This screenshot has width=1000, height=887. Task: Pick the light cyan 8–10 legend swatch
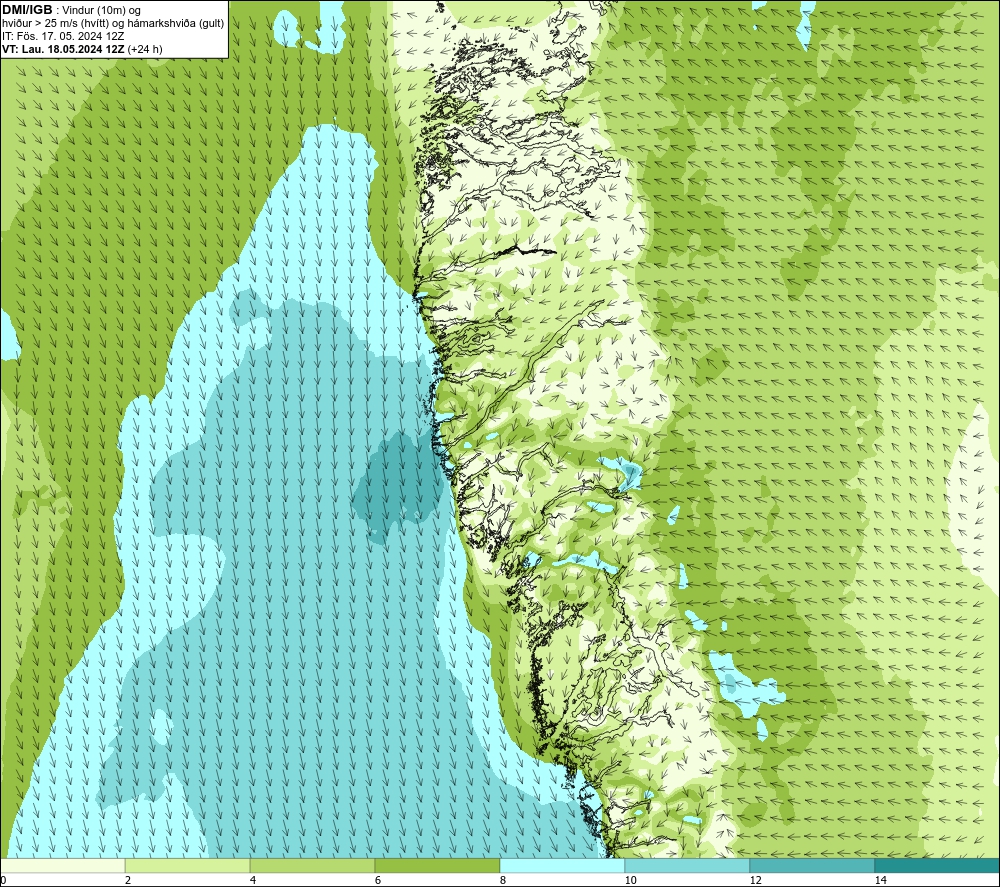[x=562, y=866]
